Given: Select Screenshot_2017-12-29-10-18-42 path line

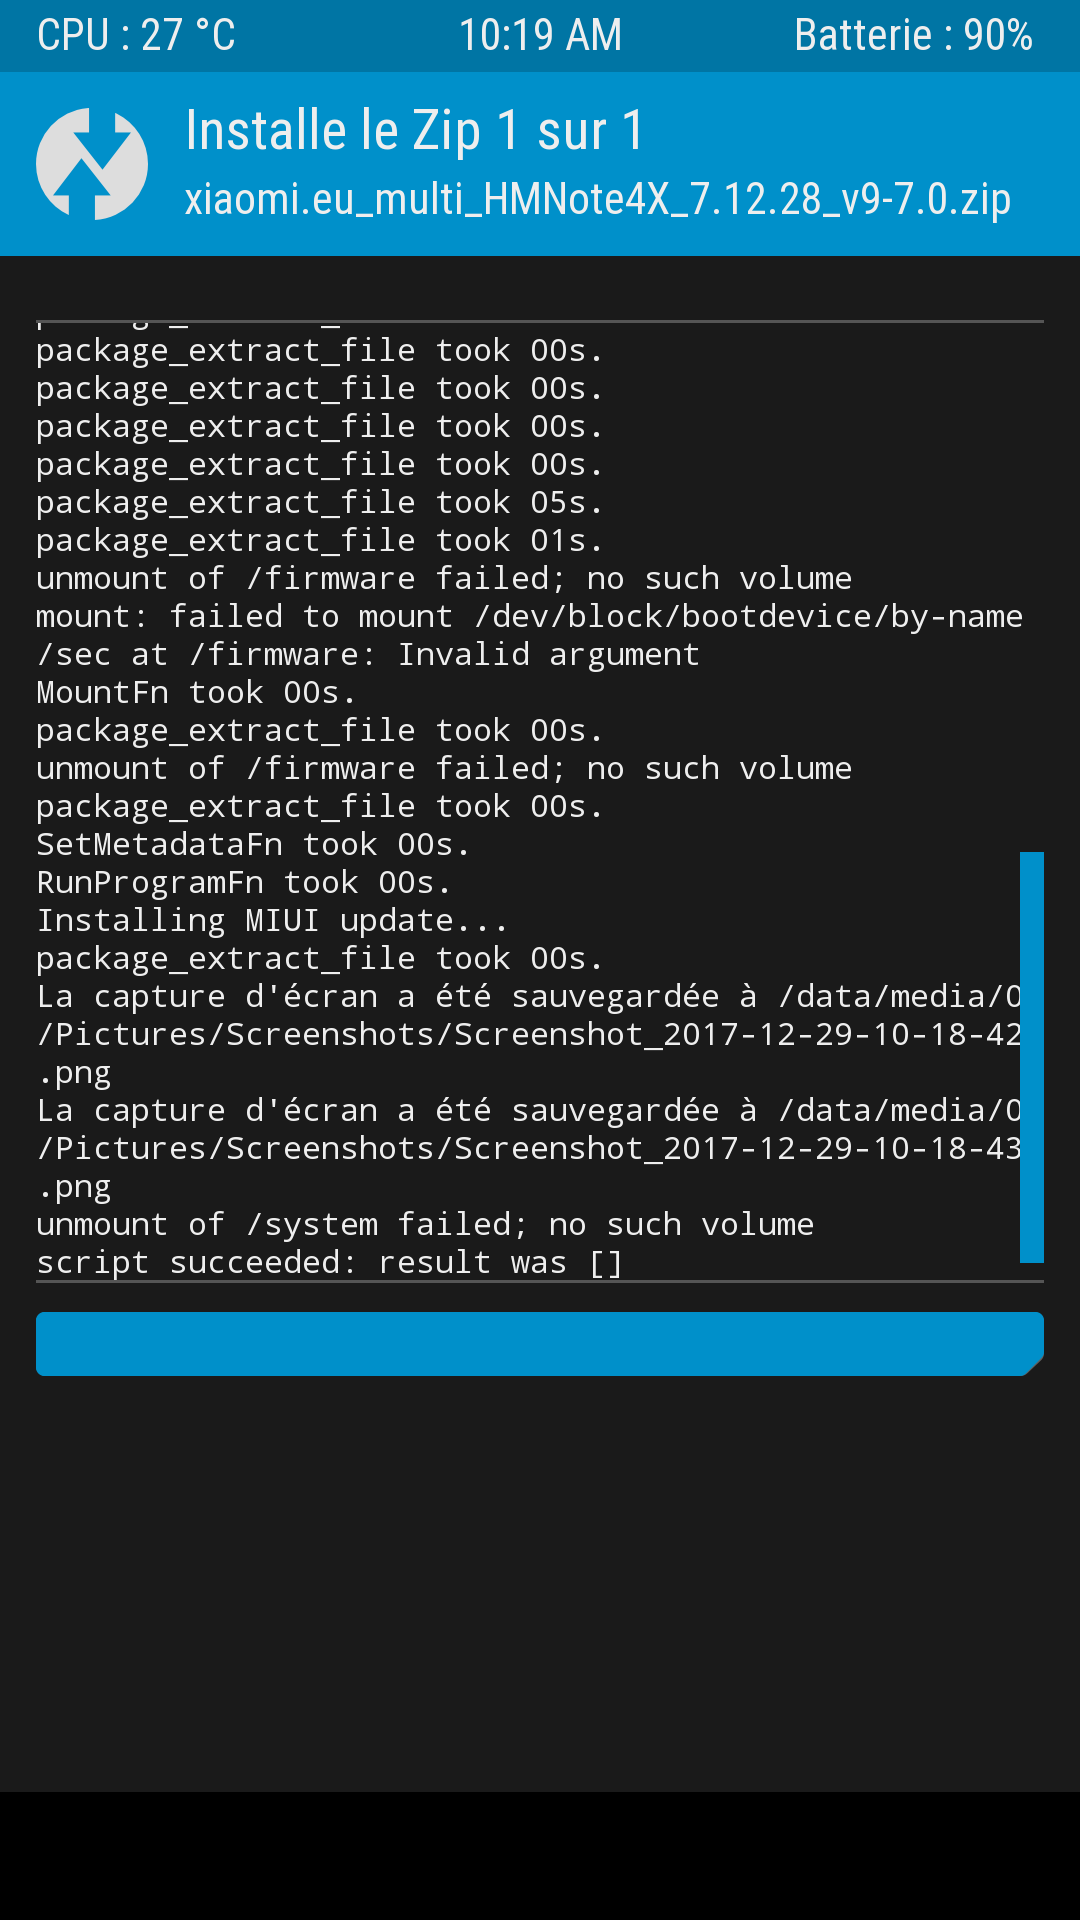Looking at the screenshot, I should (530, 1035).
